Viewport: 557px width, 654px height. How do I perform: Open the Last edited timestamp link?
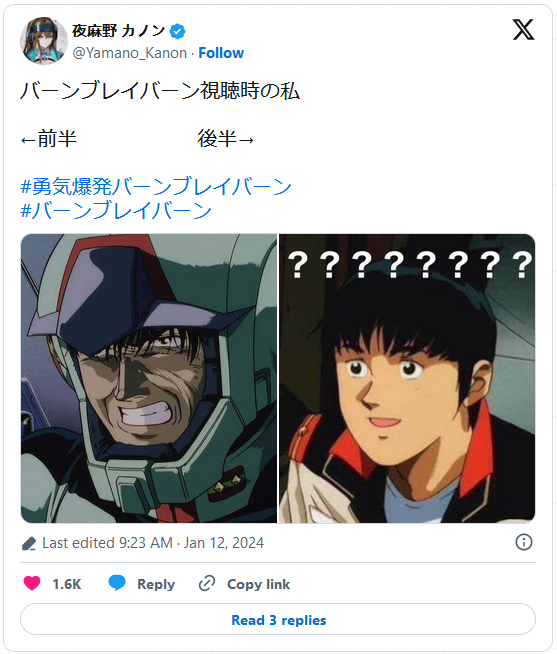(x=153, y=543)
